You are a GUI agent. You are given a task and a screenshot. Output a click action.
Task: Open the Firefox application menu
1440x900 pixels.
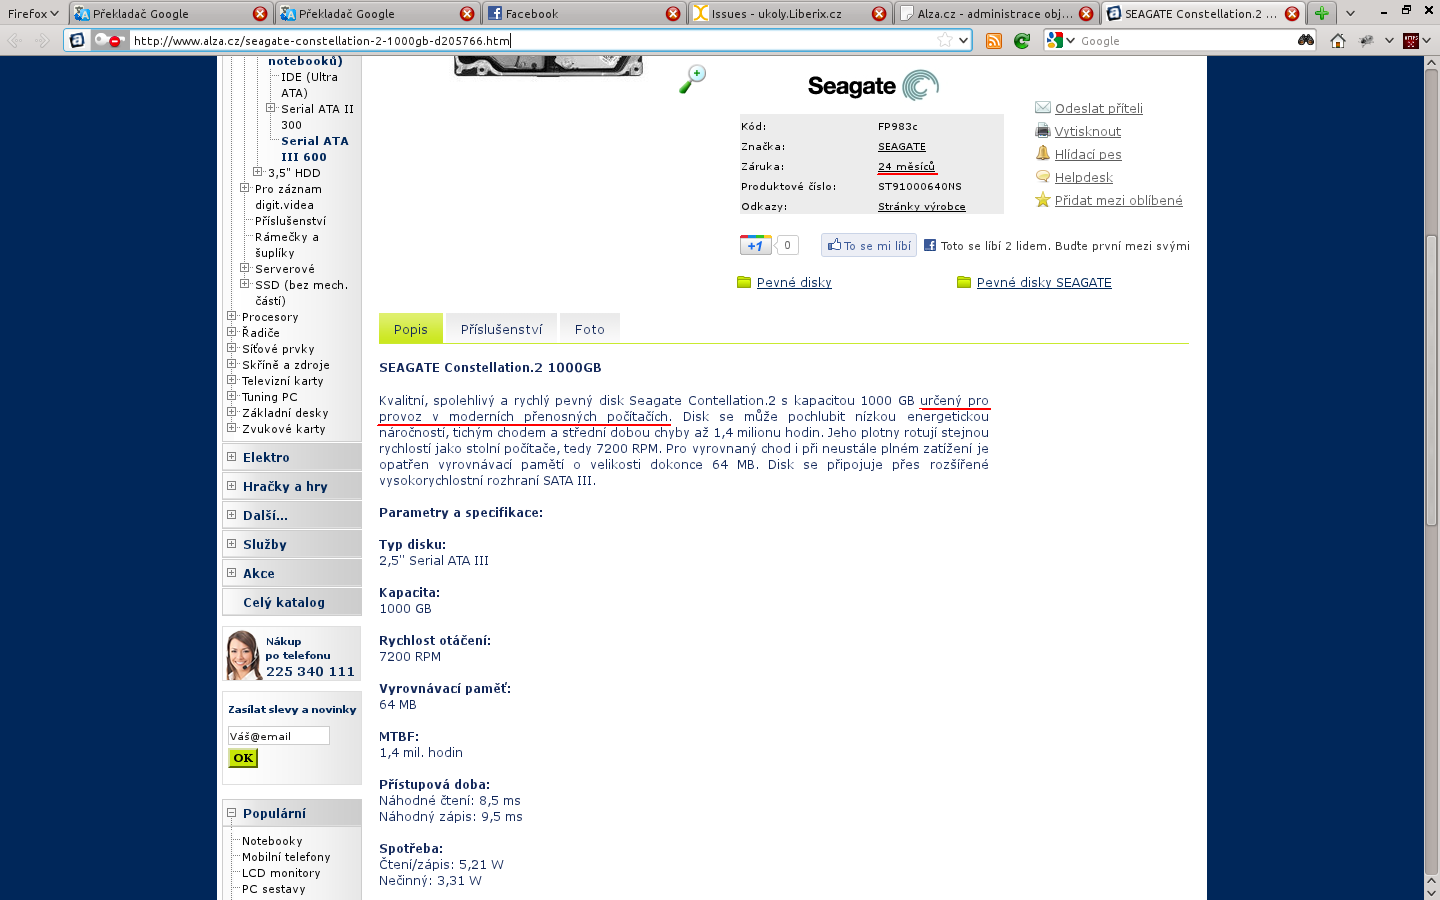33,13
